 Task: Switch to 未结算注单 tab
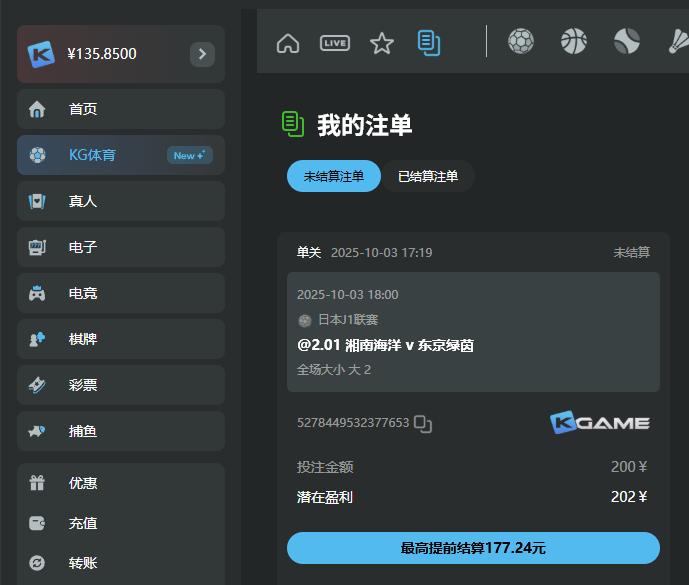click(334, 176)
